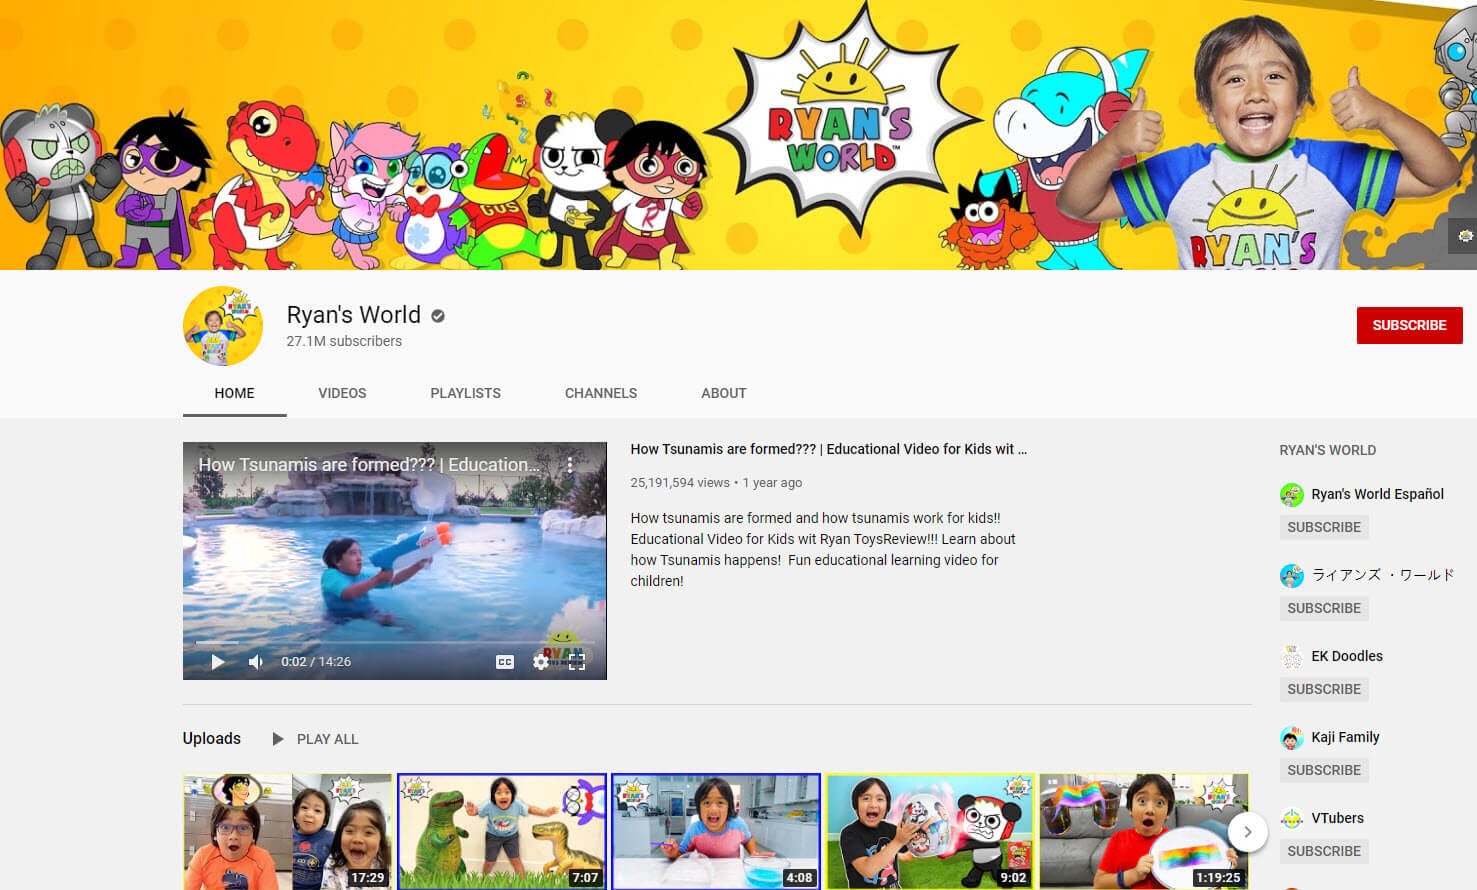Open the Channels tab
This screenshot has height=890, width=1477.
pos(601,393)
